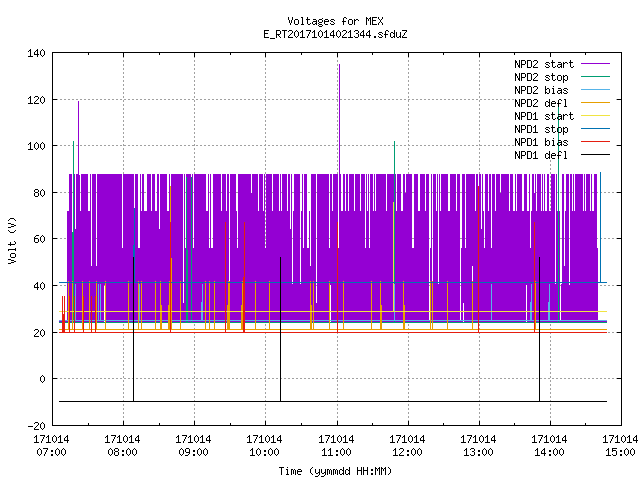Click the x-axis tick 171014 13:00
This screenshot has height=480, width=640.
[478, 446]
